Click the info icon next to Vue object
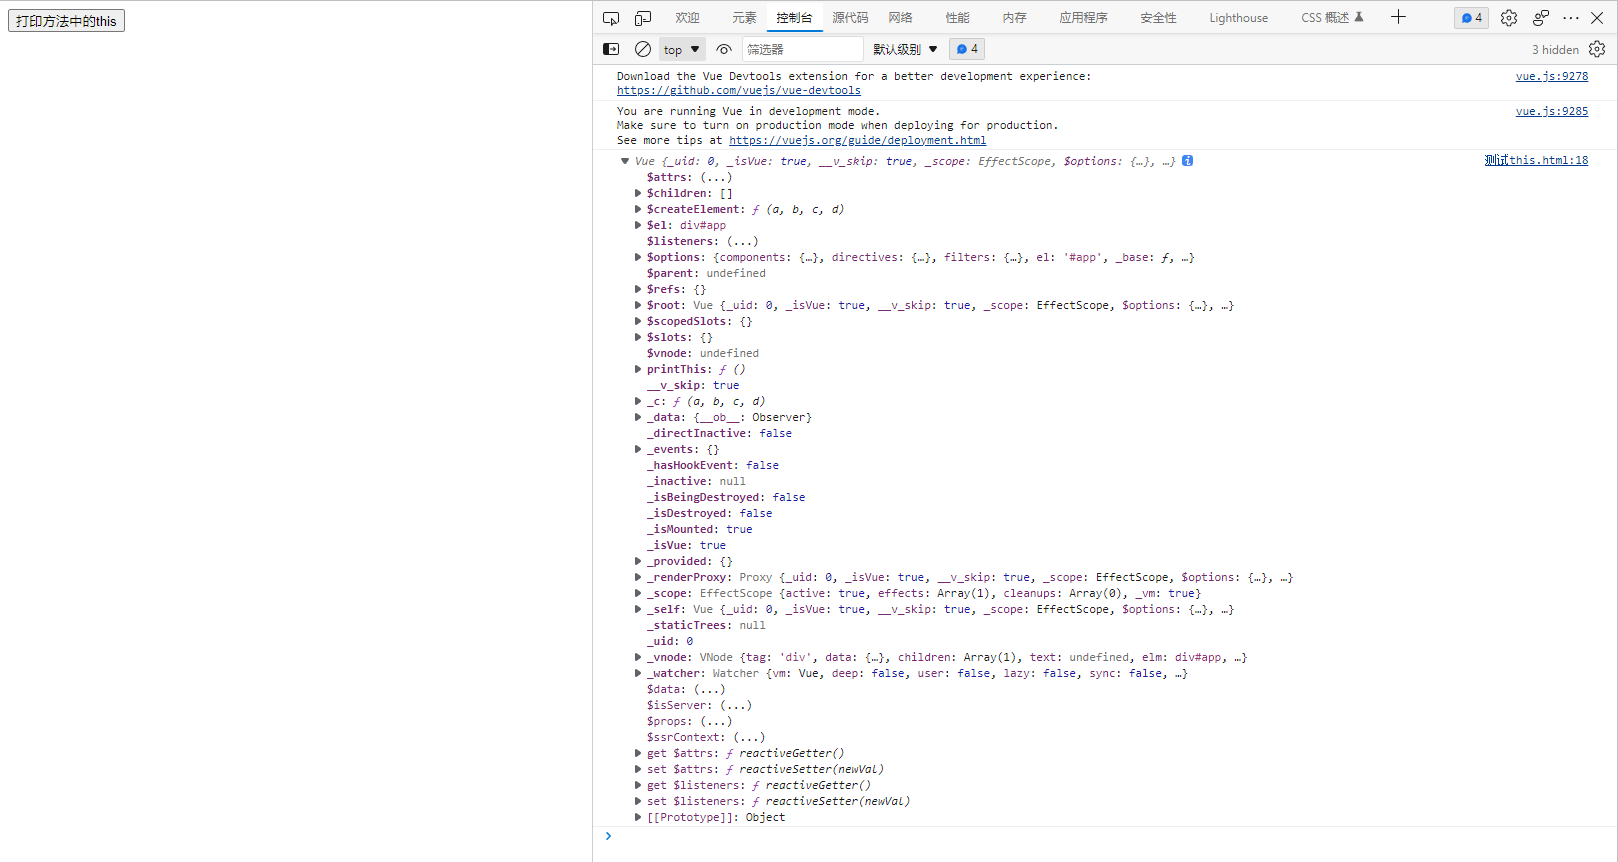Screen dimensions: 1618x862 1187,161
